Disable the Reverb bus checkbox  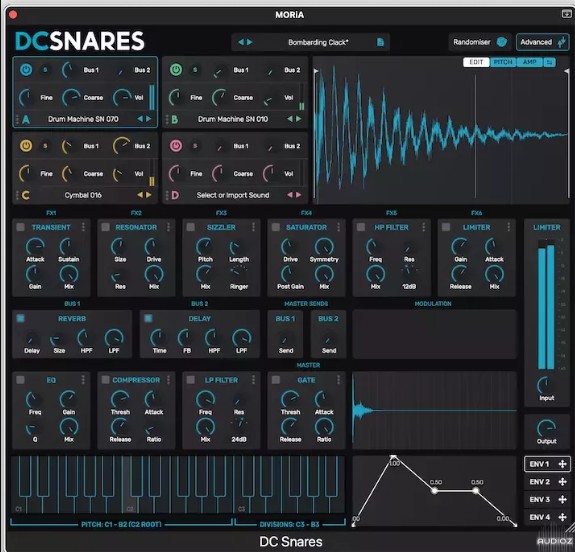pos(21,318)
